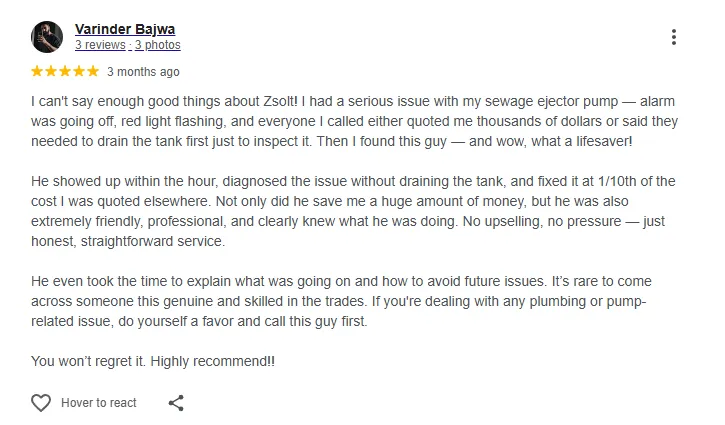Image resolution: width=725 pixels, height=425 pixels.
Task: View the reviewer's 3 photos
Action: 158,45
